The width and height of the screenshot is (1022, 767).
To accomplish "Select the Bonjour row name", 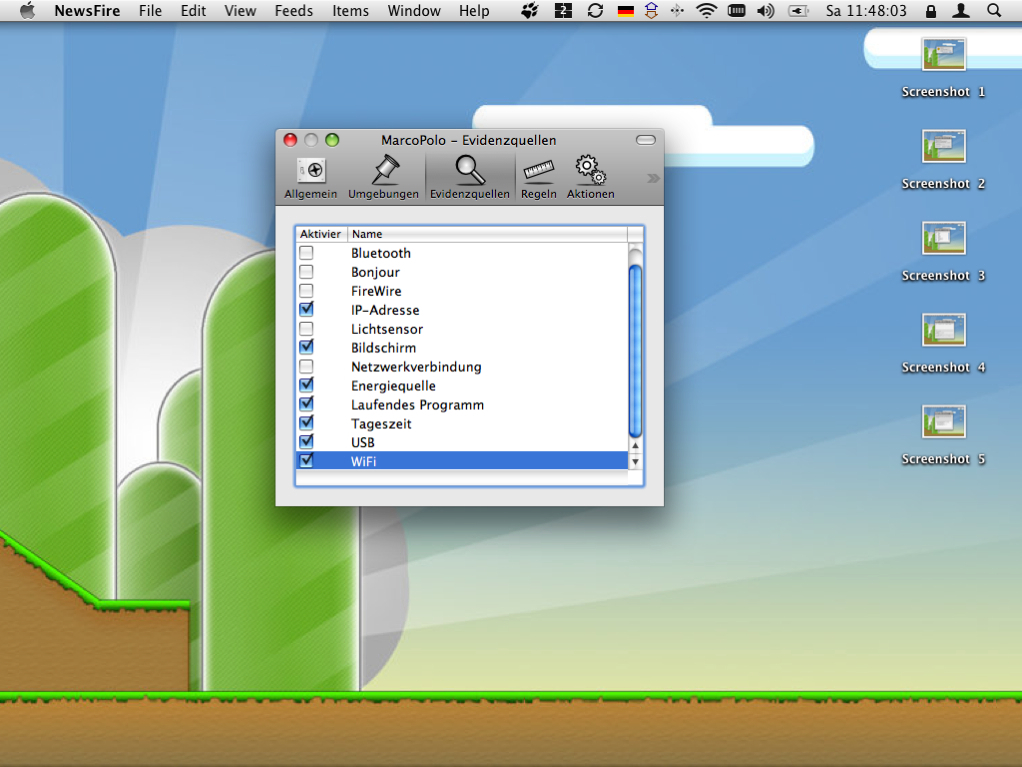I will pyautogui.click(x=375, y=272).
